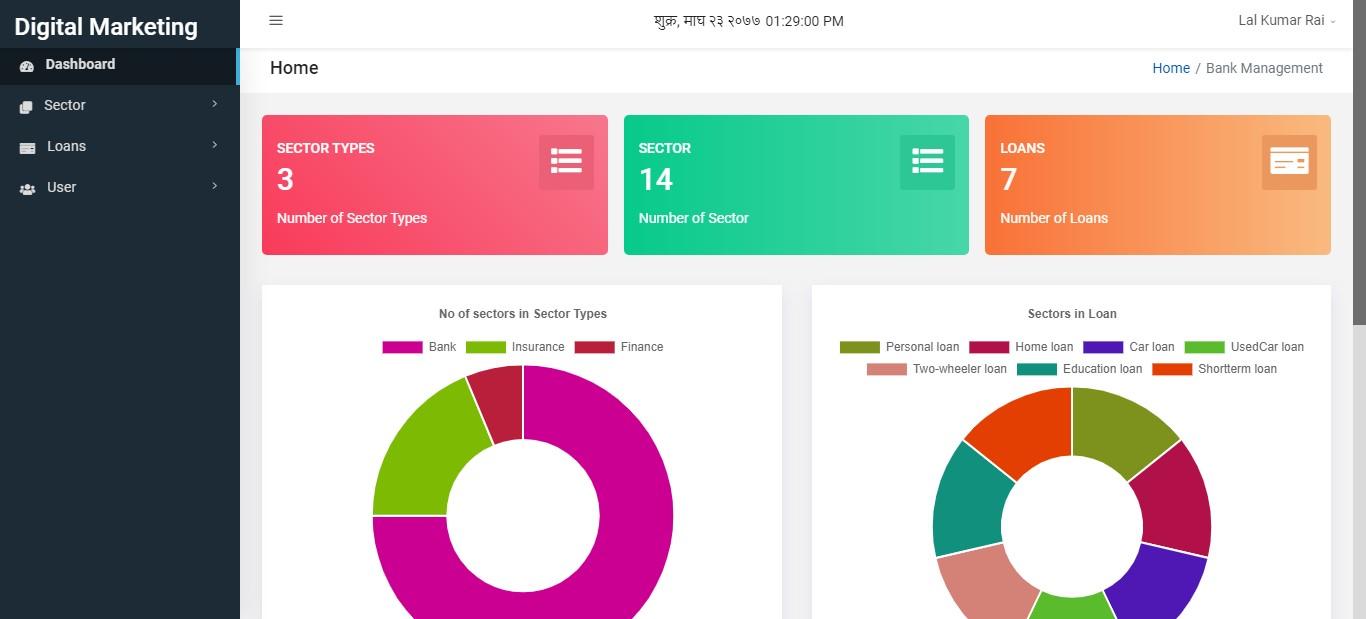Click the 'Sectors in Loan' chart title
The image size is (1366, 619).
point(1072,314)
